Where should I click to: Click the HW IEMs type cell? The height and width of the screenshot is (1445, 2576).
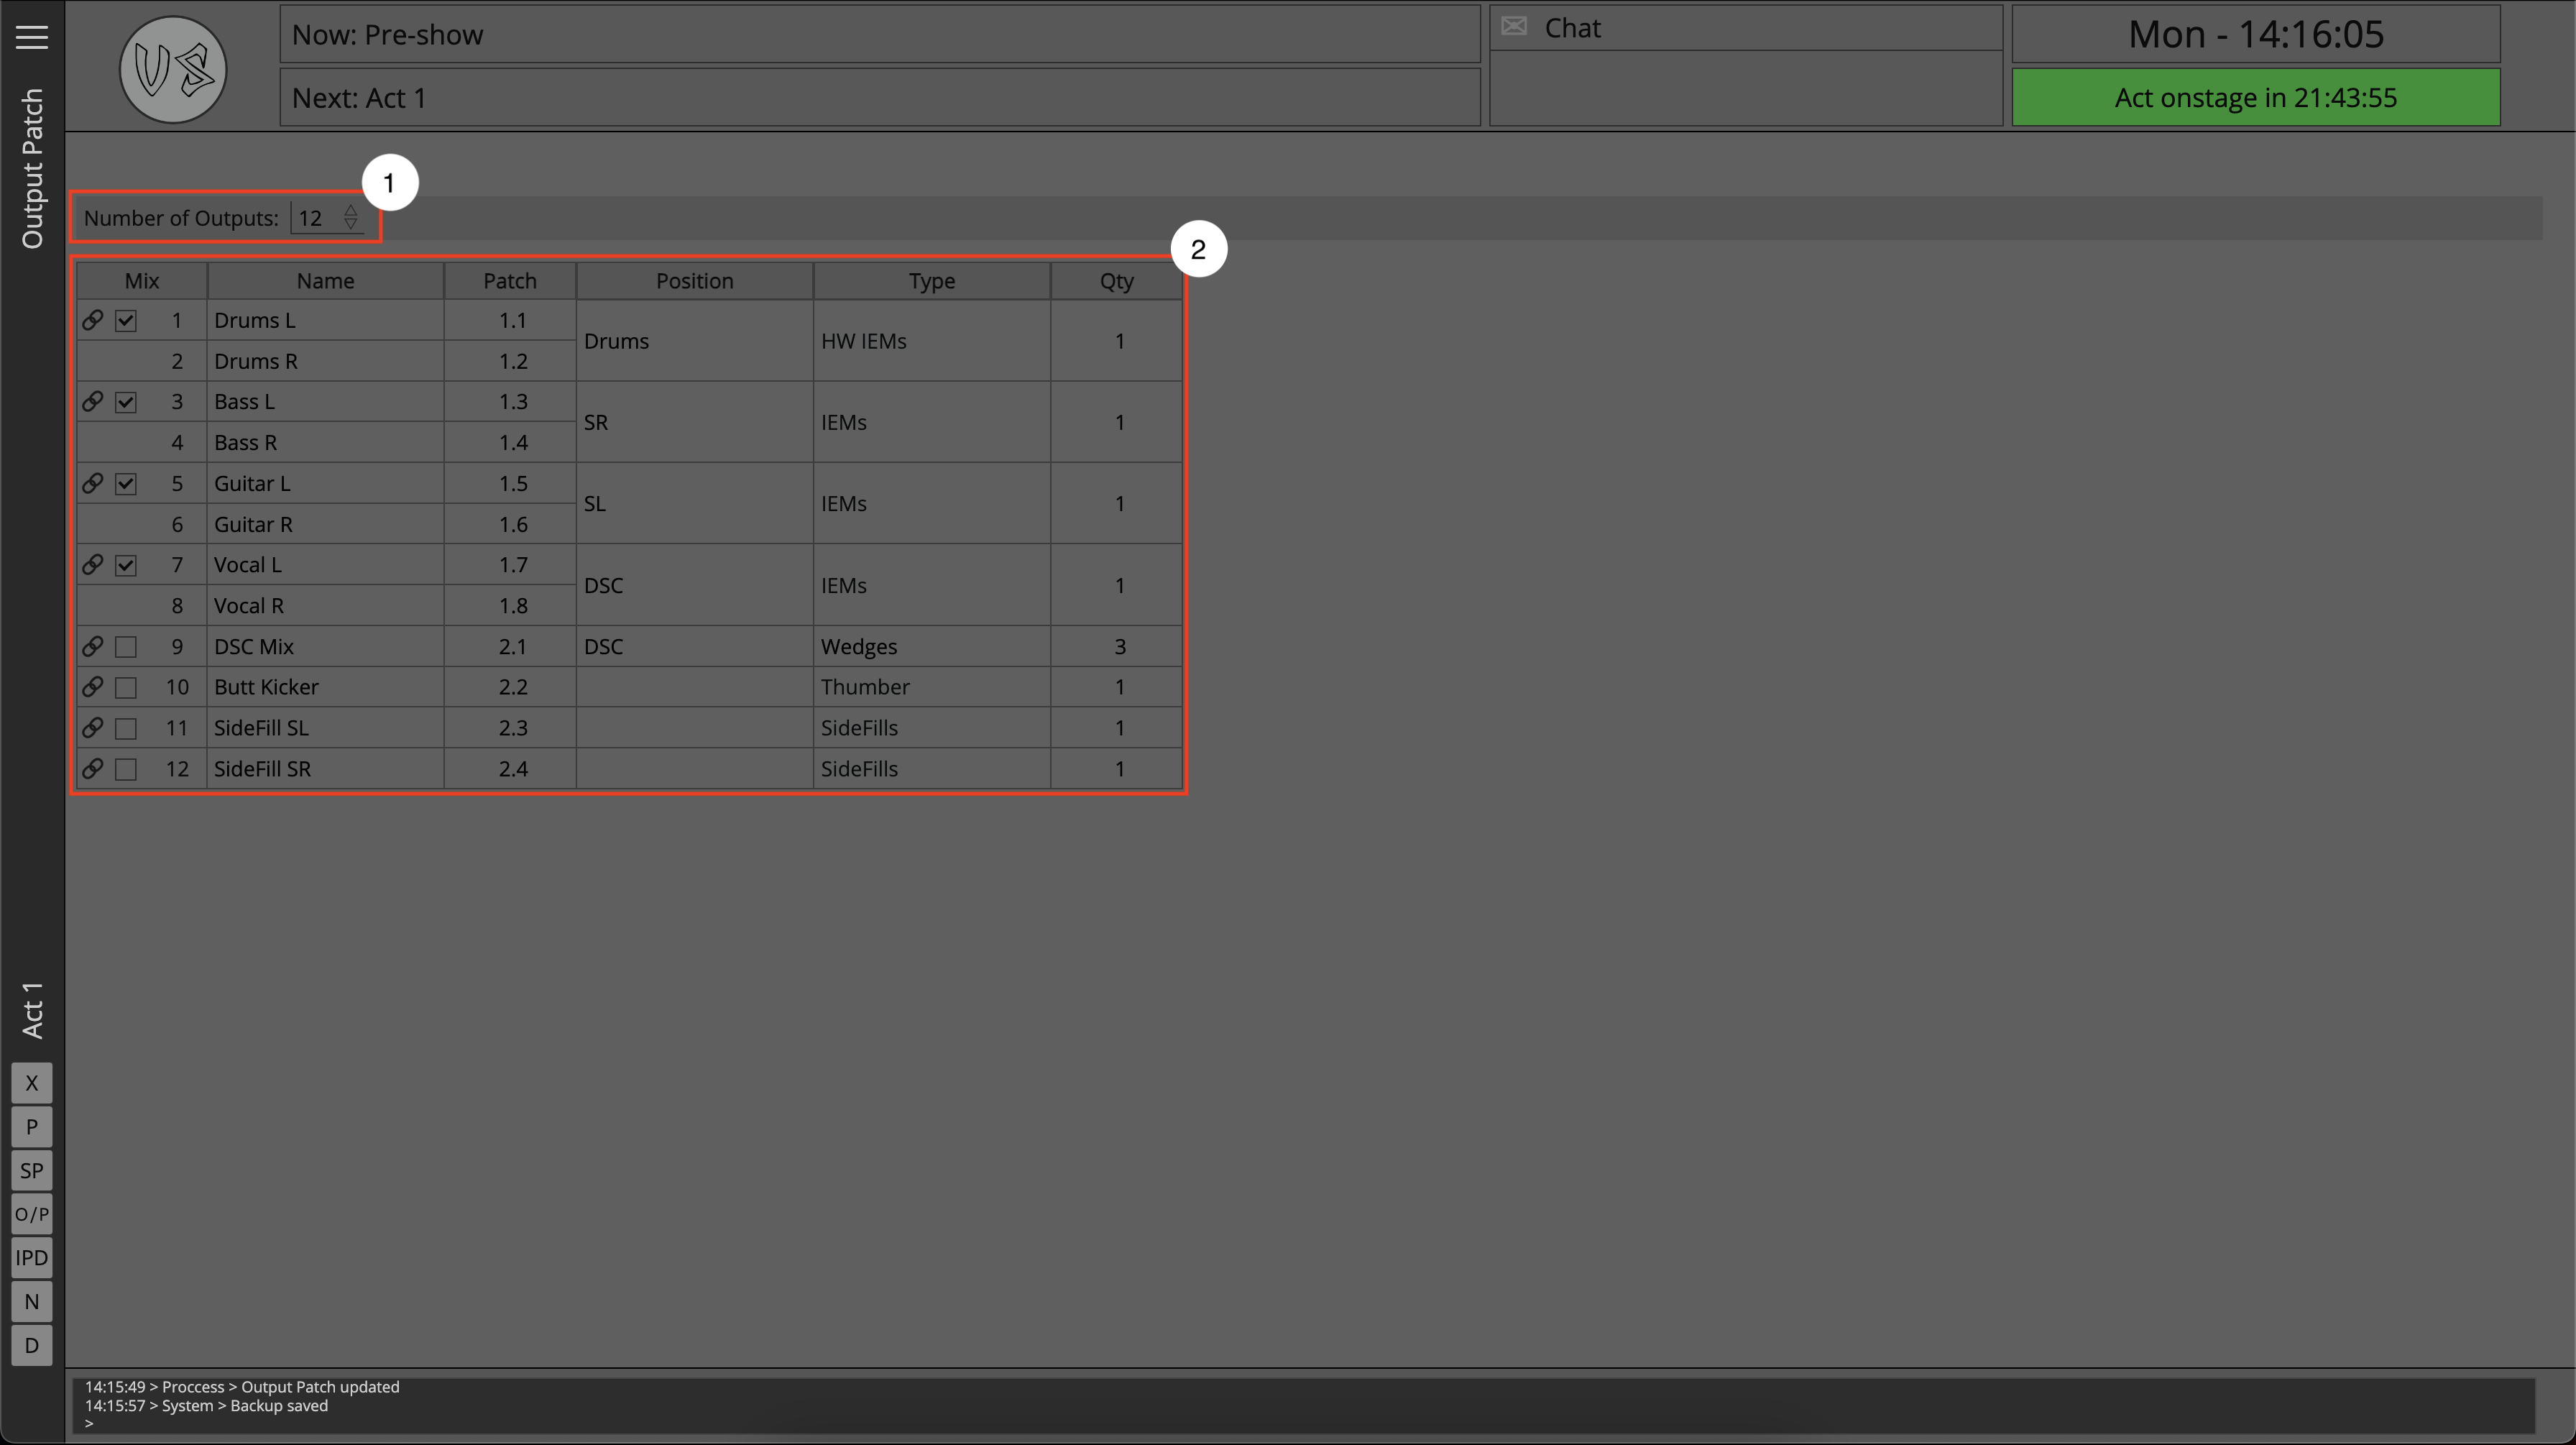coord(932,341)
